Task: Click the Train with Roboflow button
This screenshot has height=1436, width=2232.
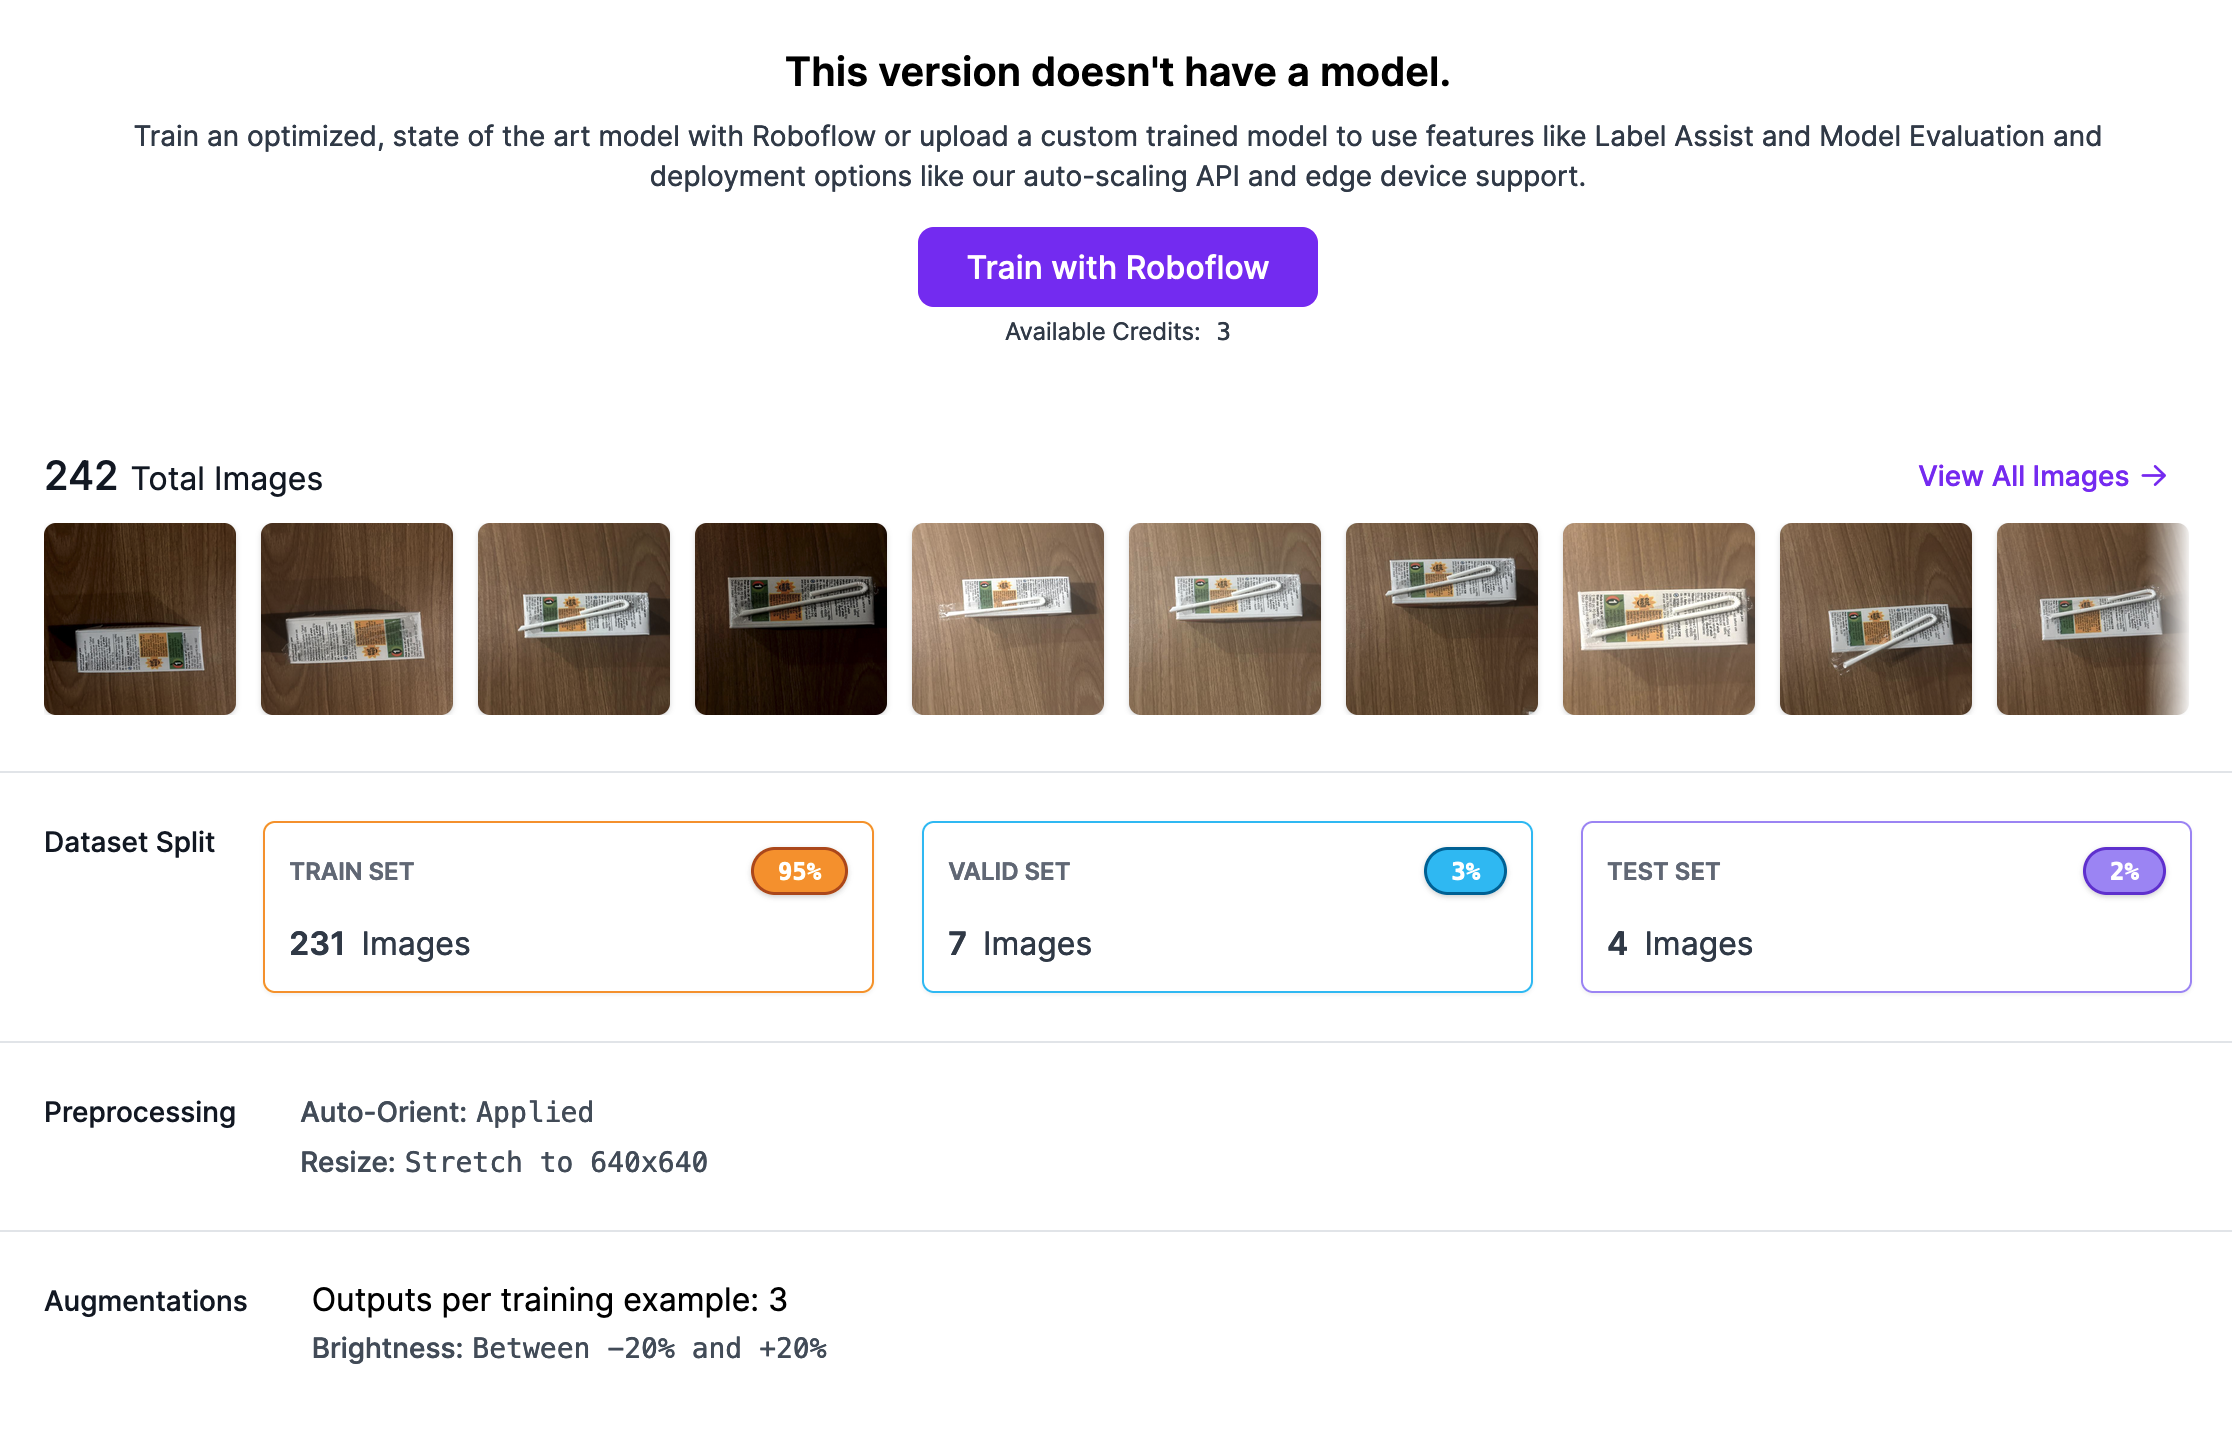Action: 1117,267
